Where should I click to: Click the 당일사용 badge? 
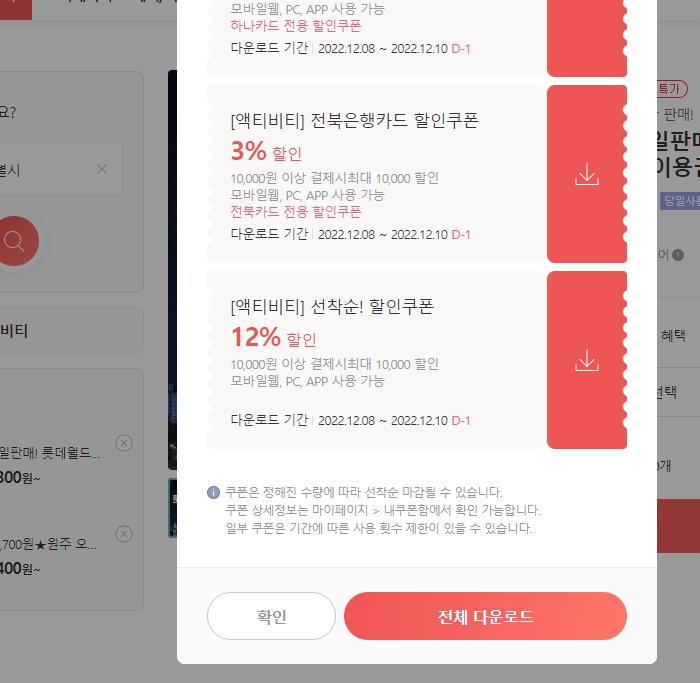680,201
